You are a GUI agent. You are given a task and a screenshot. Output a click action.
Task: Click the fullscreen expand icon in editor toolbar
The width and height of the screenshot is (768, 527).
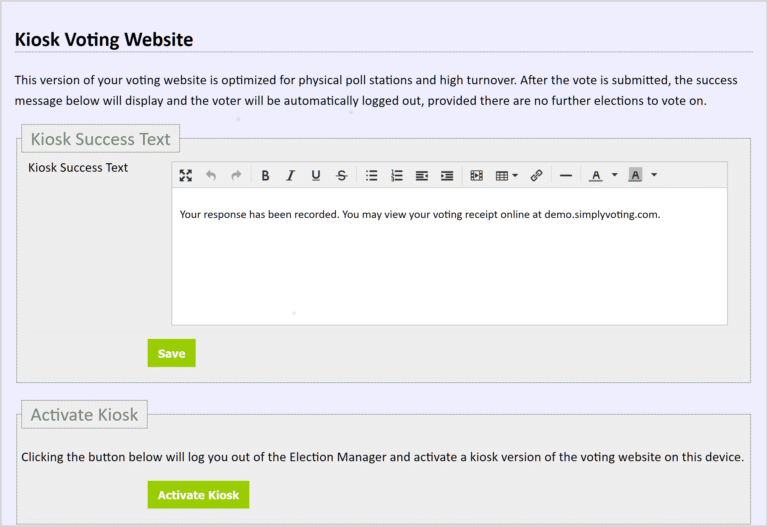(x=186, y=175)
